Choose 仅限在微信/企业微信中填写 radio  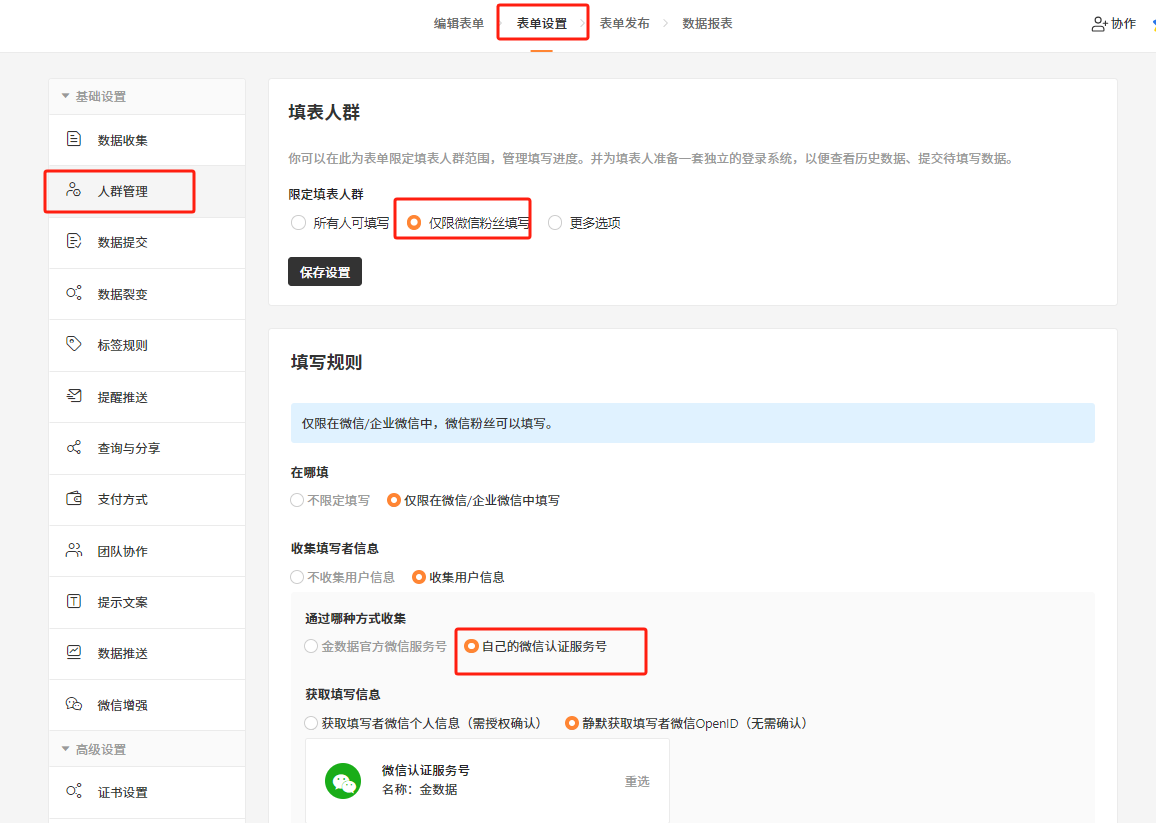coord(394,500)
